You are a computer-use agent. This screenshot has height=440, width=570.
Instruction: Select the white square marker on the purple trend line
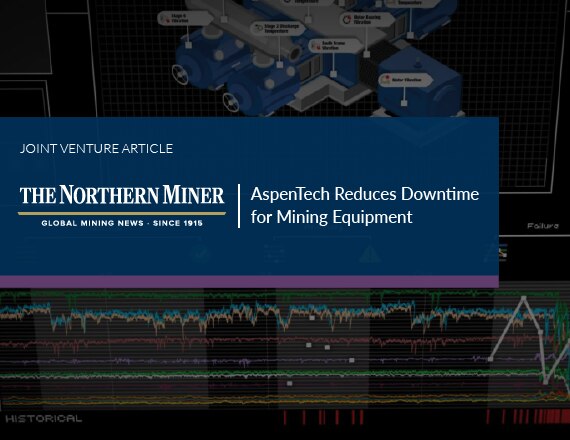[352, 360]
